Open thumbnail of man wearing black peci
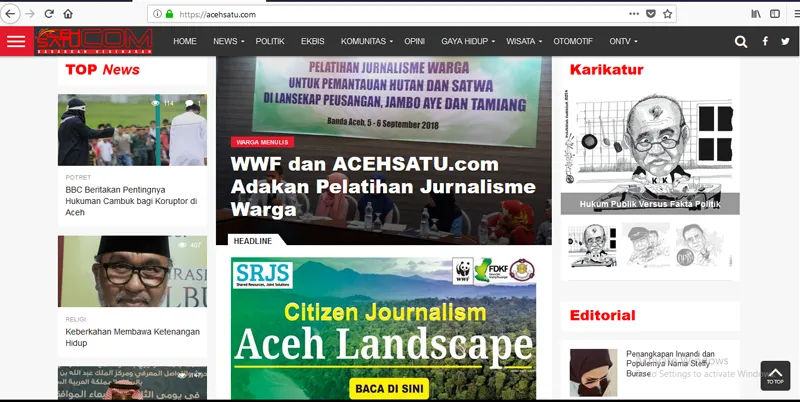Viewport: 800px width, 402px height. (x=132, y=271)
